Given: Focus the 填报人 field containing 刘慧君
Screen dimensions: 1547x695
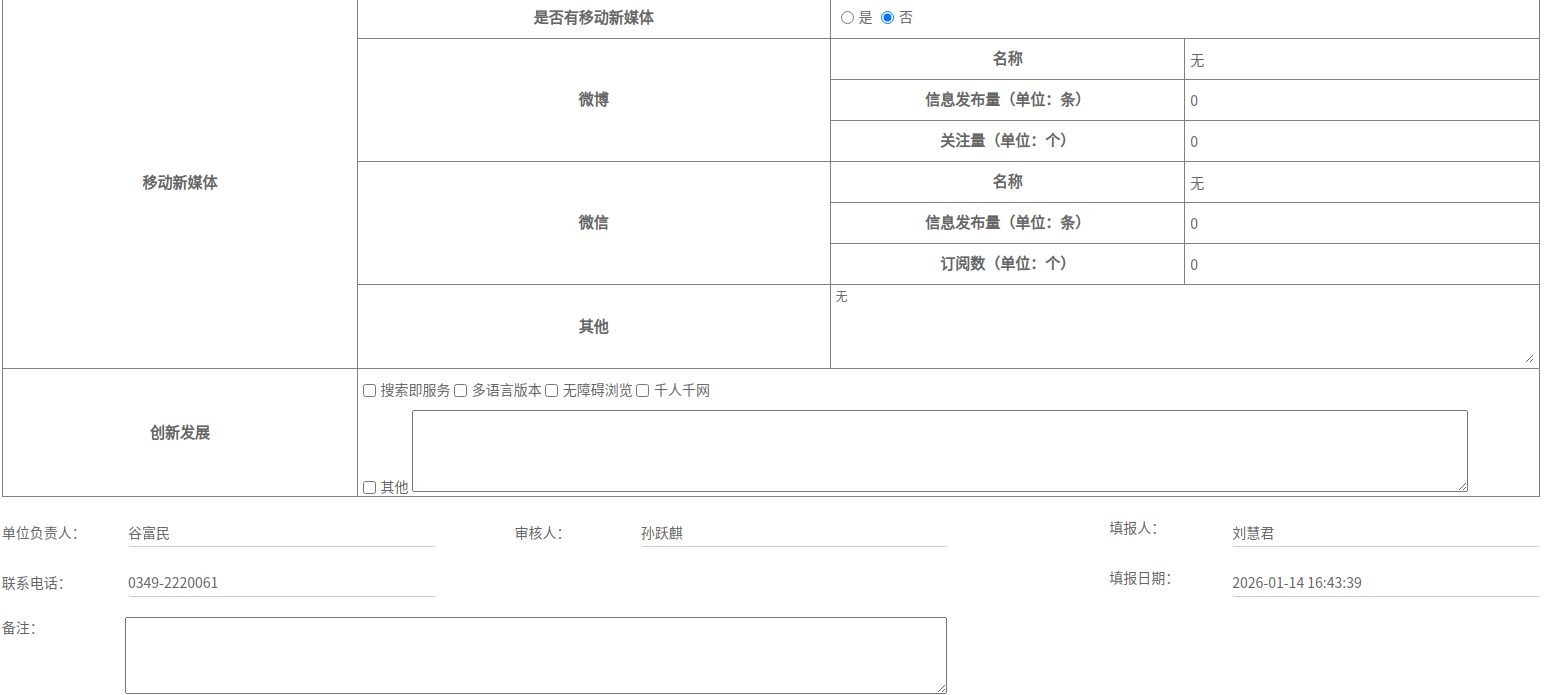Looking at the screenshot, I should [1384, 534].
